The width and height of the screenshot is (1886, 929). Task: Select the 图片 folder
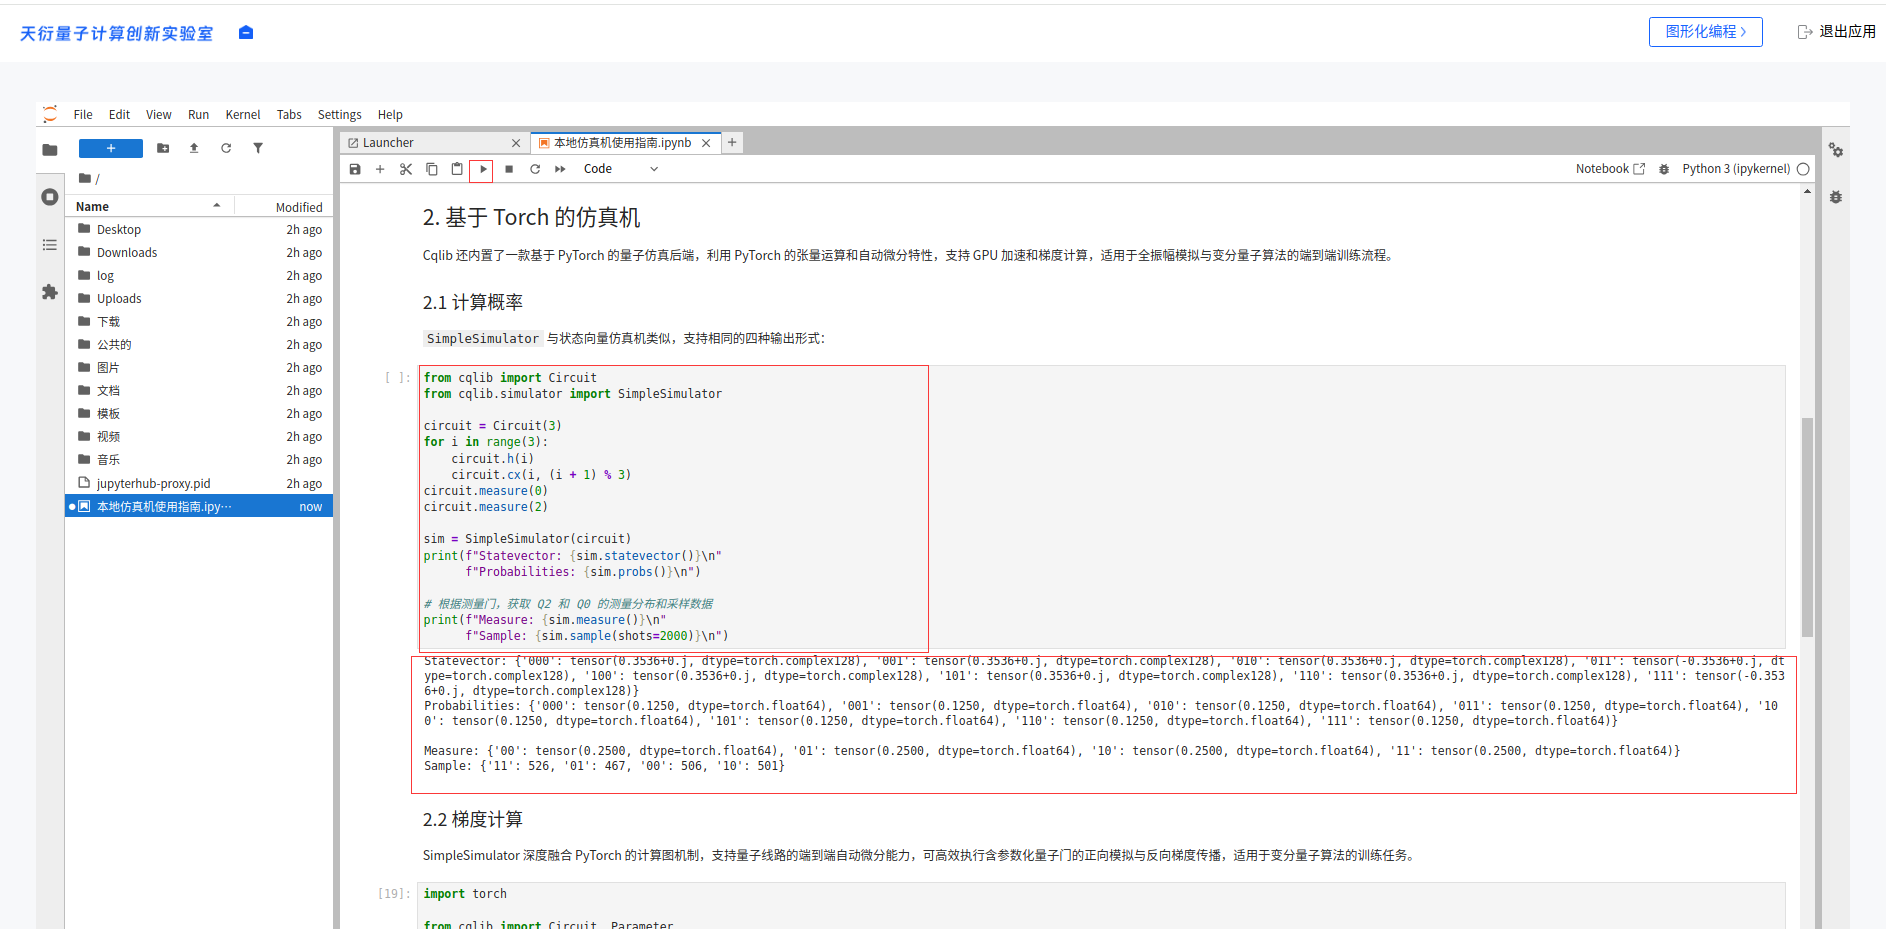tap(199, 368)
